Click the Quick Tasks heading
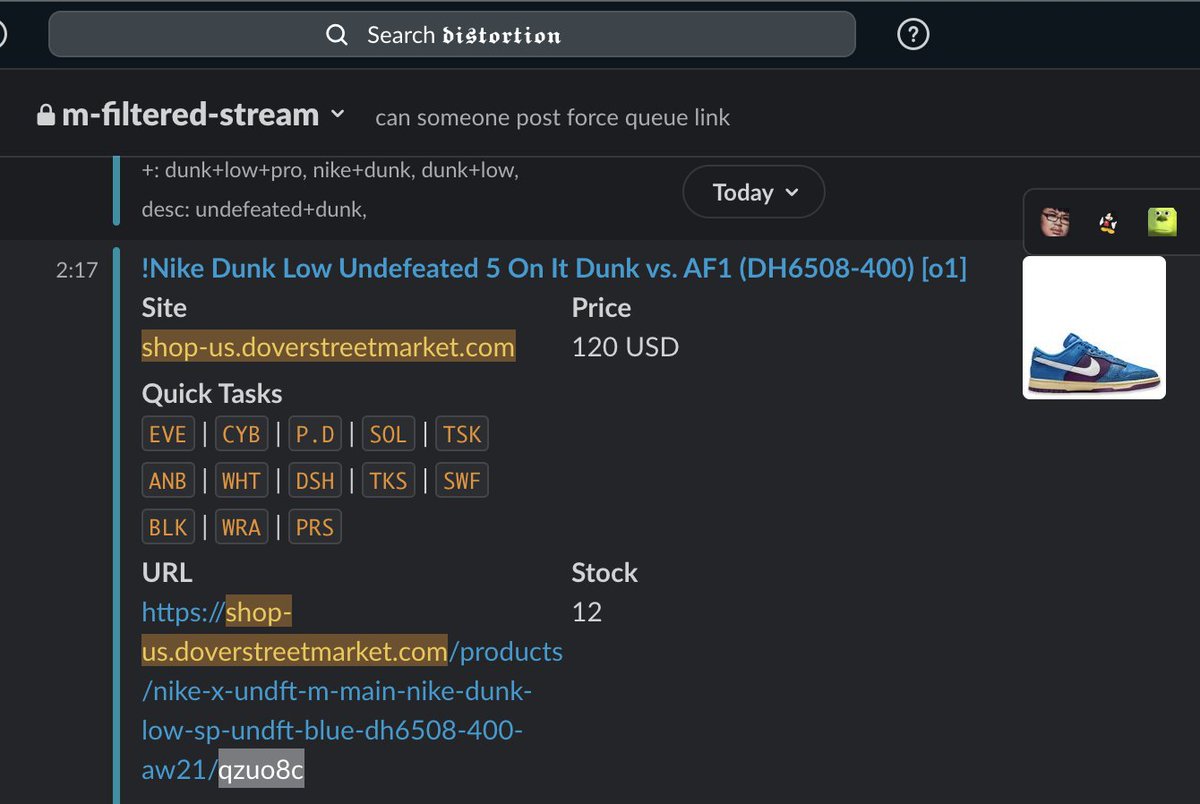 click(212, 394)
